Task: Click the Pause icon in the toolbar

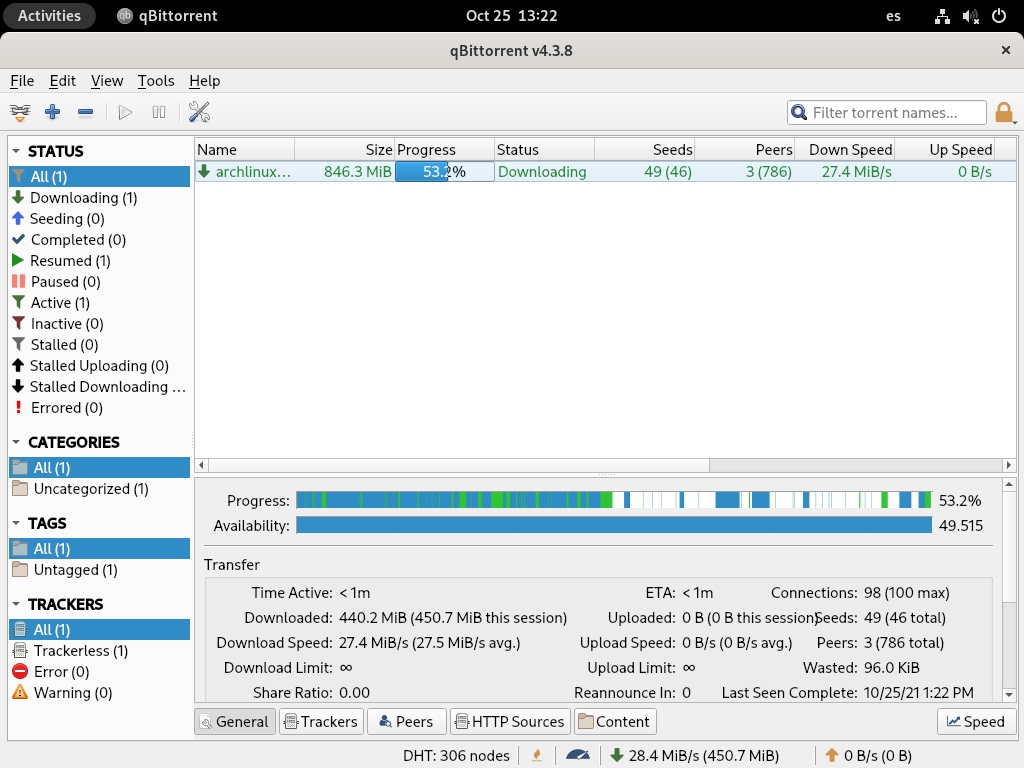Action: (159, 112)
